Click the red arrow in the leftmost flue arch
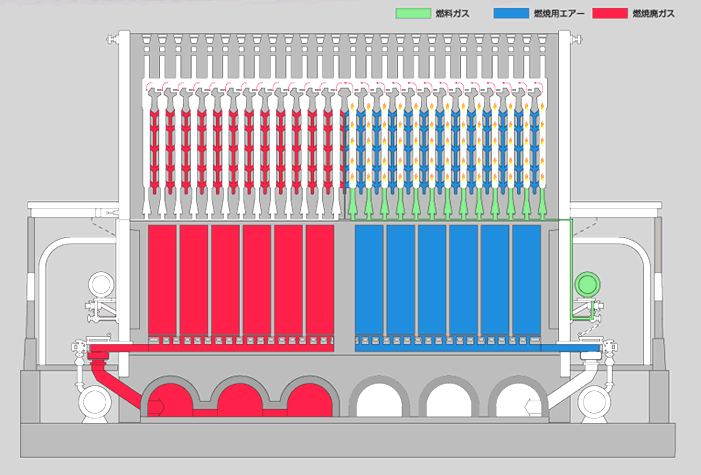 [156, 407]
